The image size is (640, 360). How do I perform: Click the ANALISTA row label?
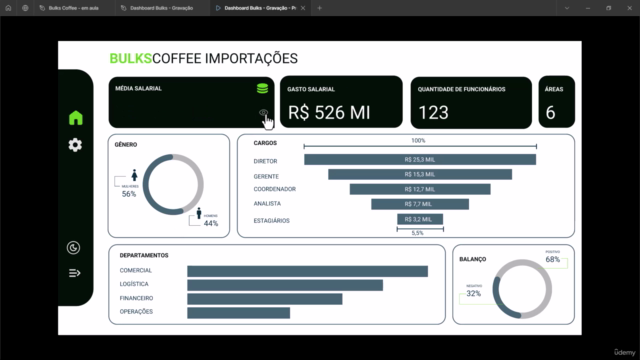[267, 203]
